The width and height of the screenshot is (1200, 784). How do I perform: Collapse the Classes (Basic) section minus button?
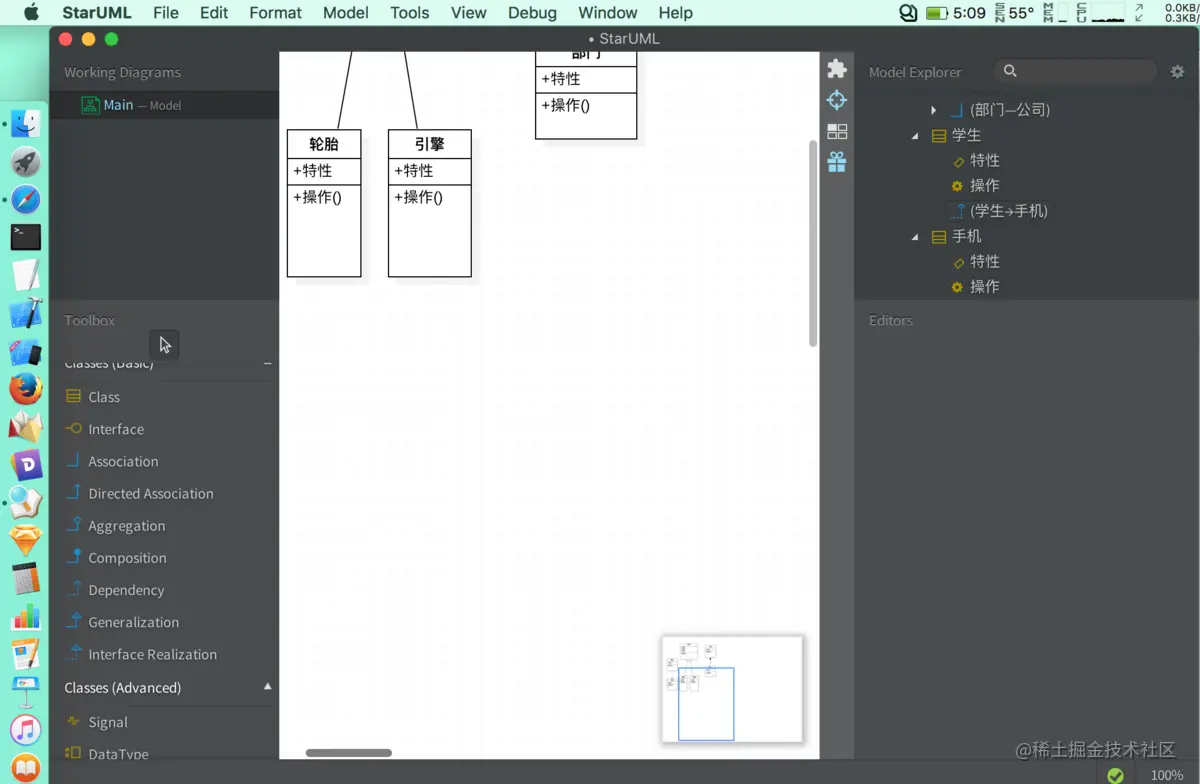(267, 364)
